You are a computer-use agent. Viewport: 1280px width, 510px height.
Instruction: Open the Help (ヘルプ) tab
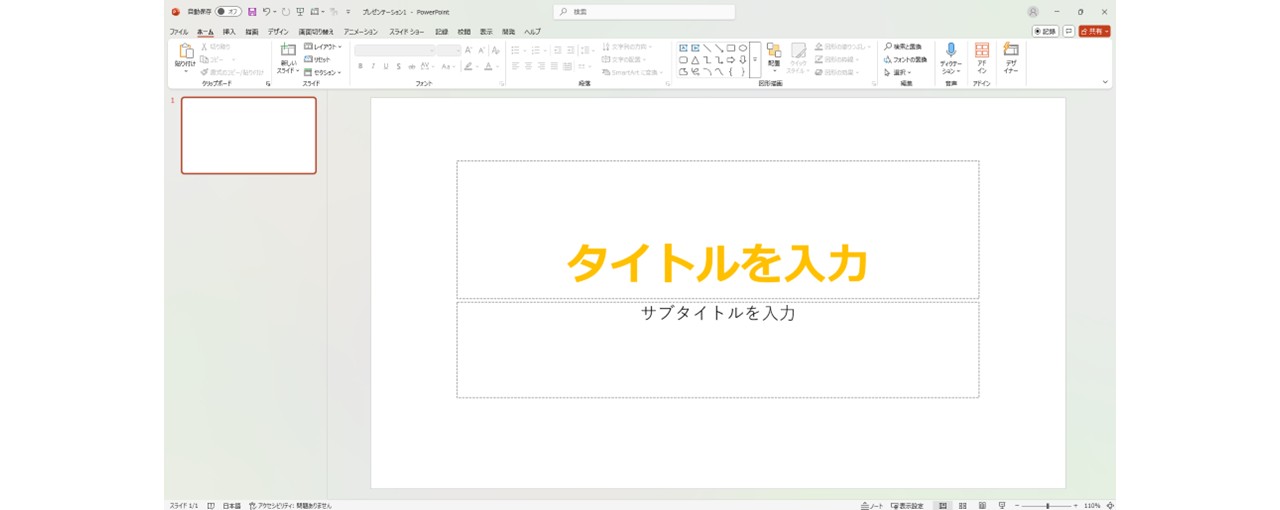tap(533, 31)
